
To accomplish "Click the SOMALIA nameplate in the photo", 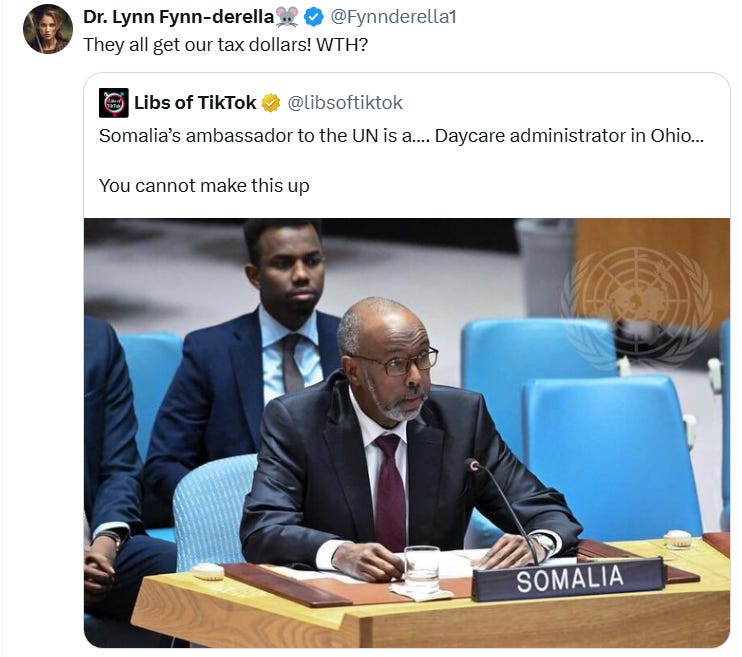I will 568,579.
